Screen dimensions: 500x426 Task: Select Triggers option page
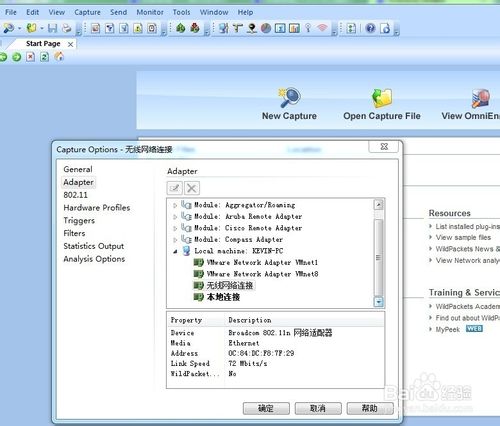click(79, 221)
